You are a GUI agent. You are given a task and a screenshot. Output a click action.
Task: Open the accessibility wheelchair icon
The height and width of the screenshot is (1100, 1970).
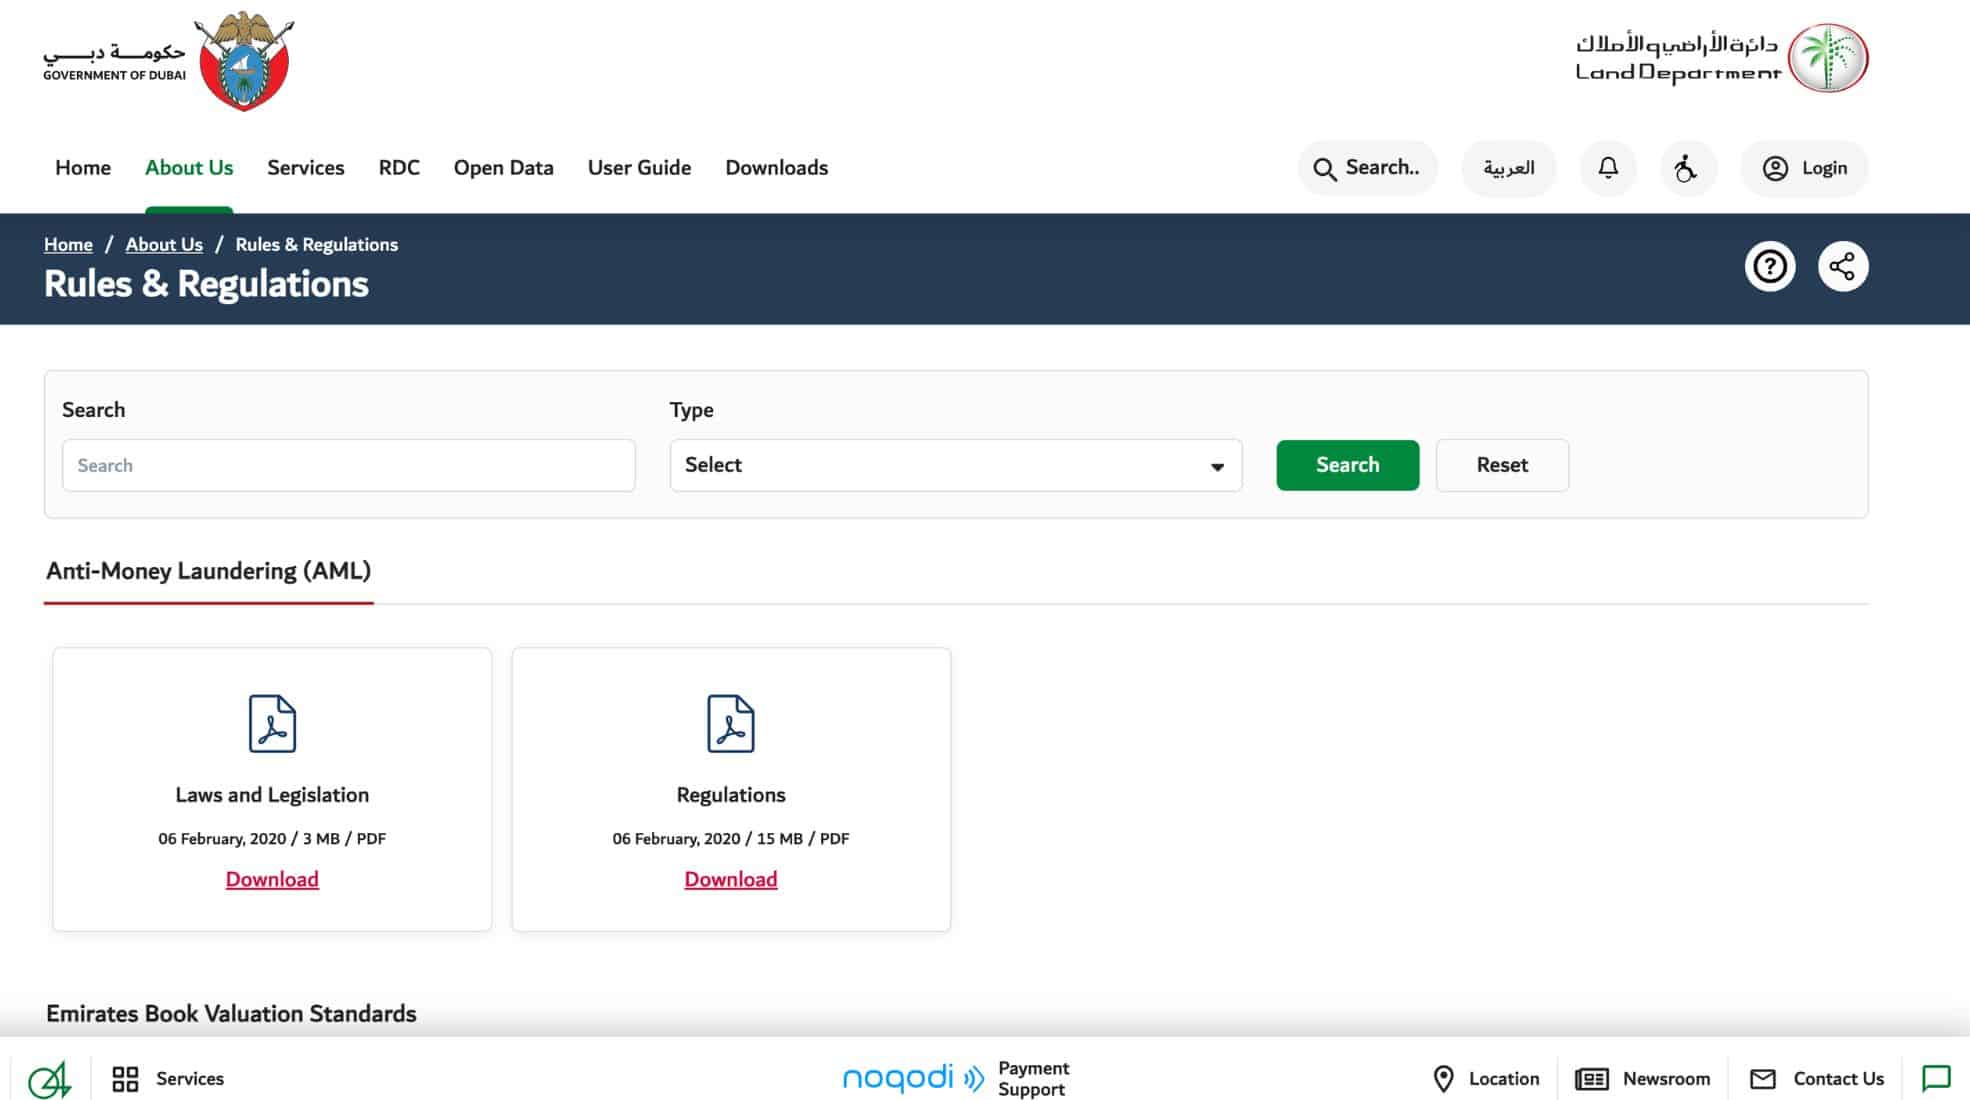pyautogui.click(x=1687, y=168)
